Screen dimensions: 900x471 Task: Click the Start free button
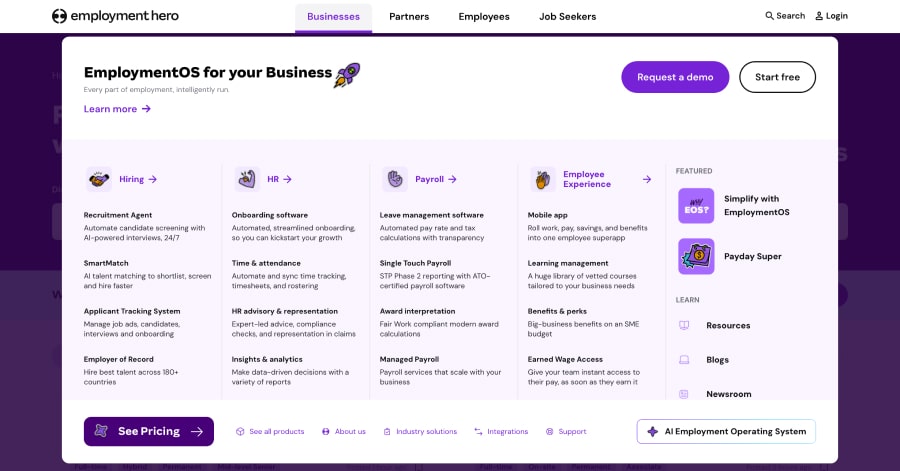point(777,77)
